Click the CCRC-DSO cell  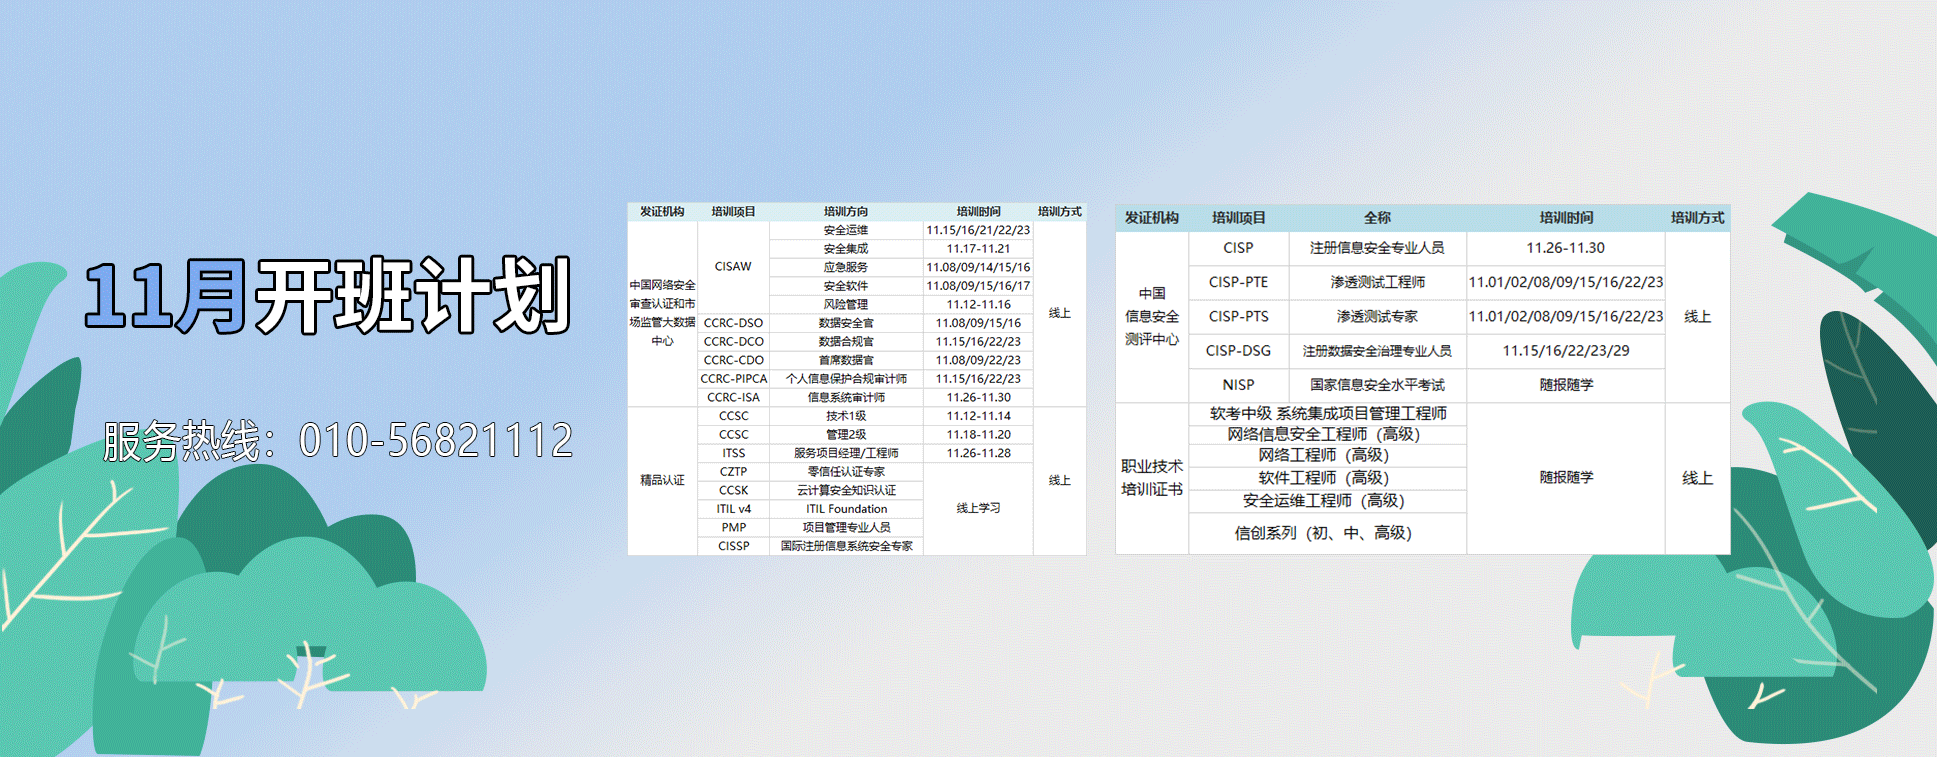tap(733, 323)
